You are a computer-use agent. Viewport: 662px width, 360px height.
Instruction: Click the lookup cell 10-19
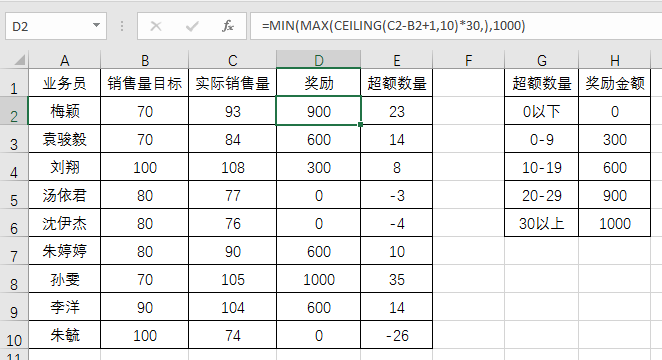click(542, 167)
